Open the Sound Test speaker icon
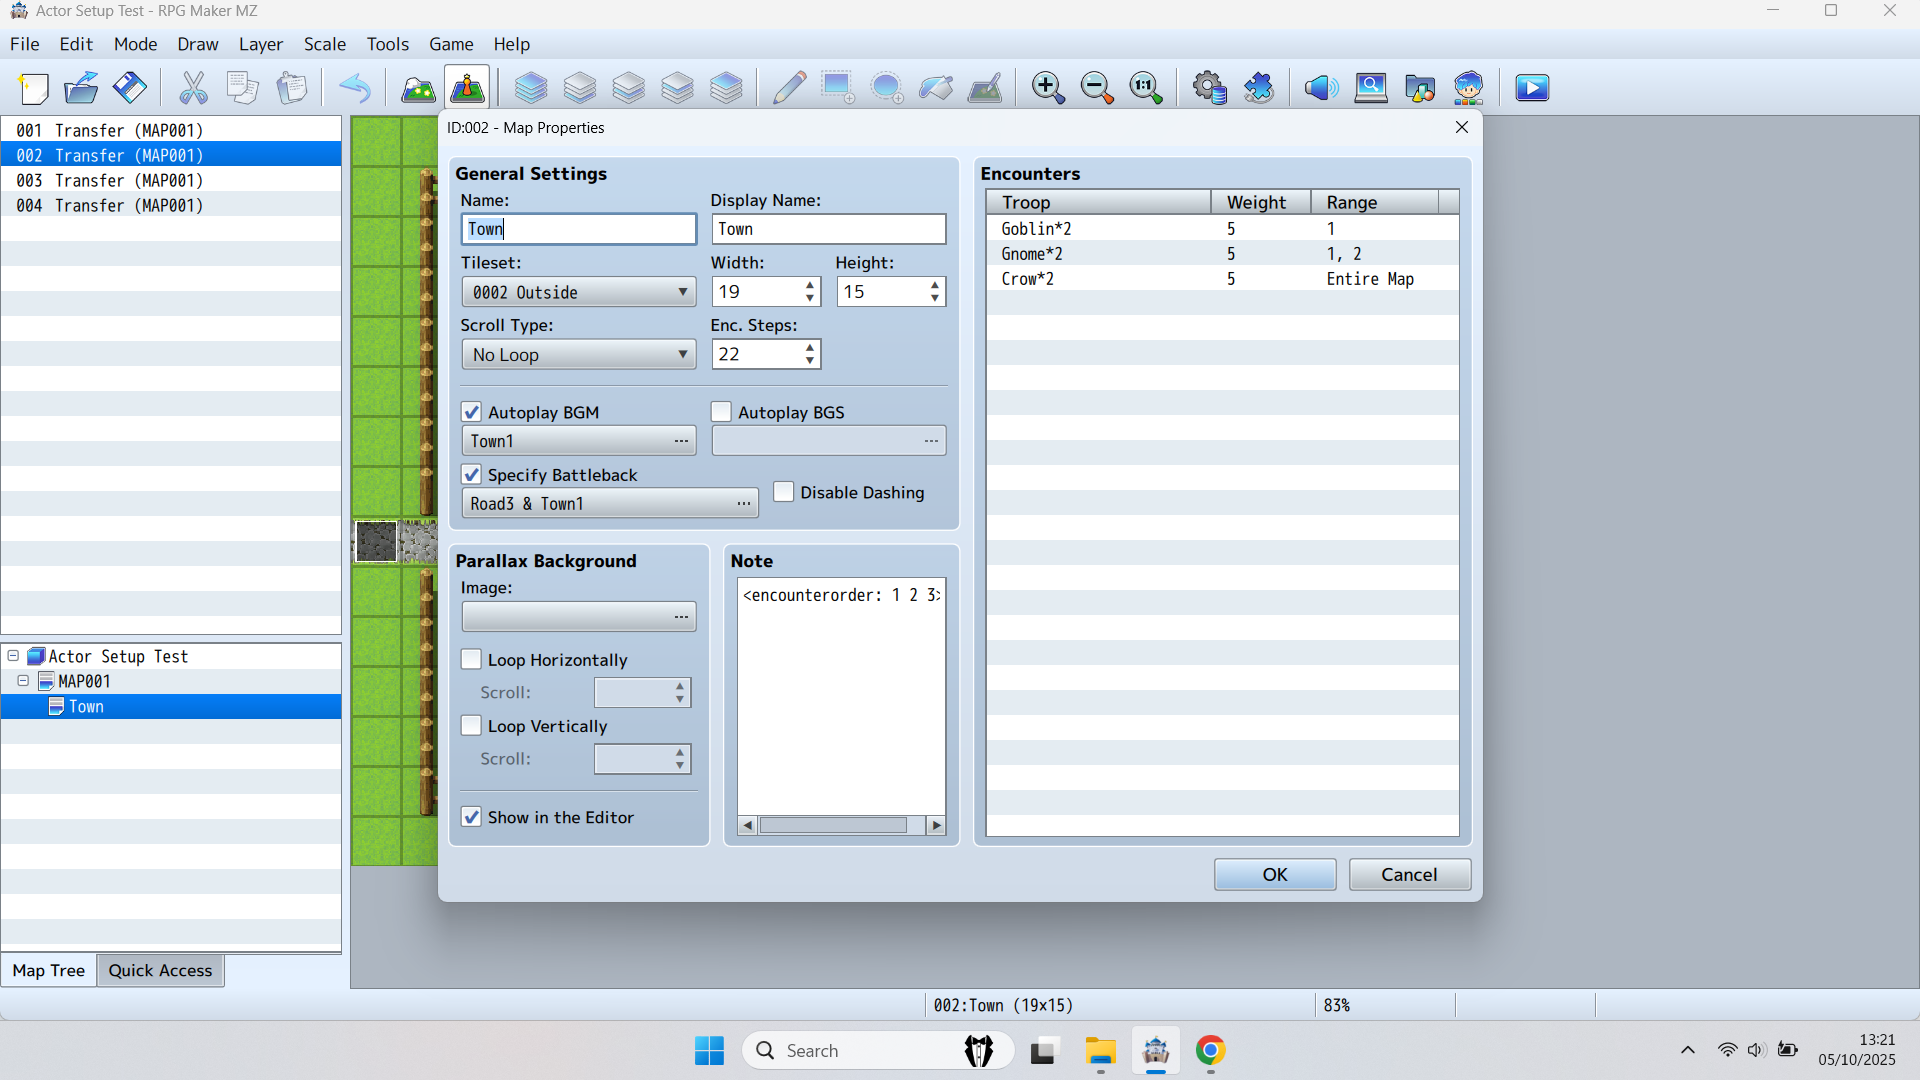 (1322, 88)
